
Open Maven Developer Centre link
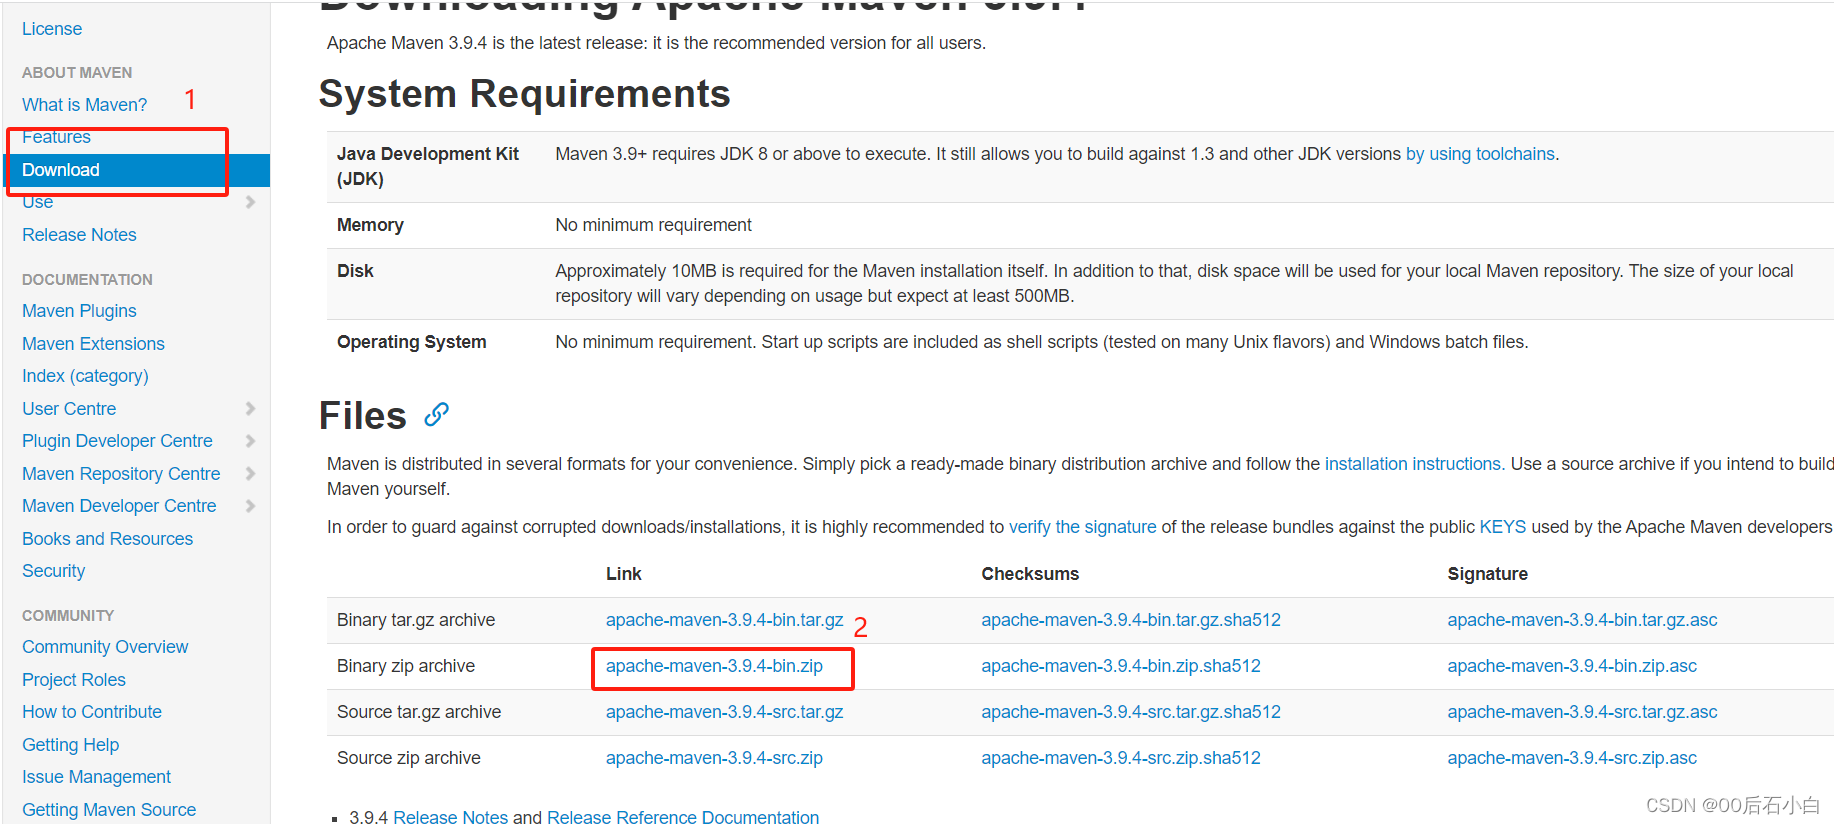coord(119,506)
